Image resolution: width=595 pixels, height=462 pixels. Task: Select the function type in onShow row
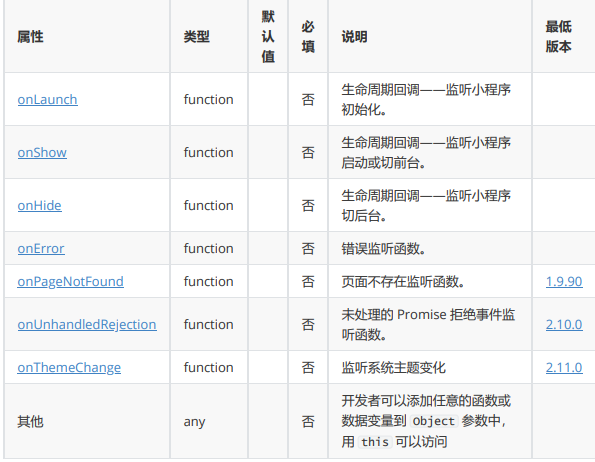208,152
